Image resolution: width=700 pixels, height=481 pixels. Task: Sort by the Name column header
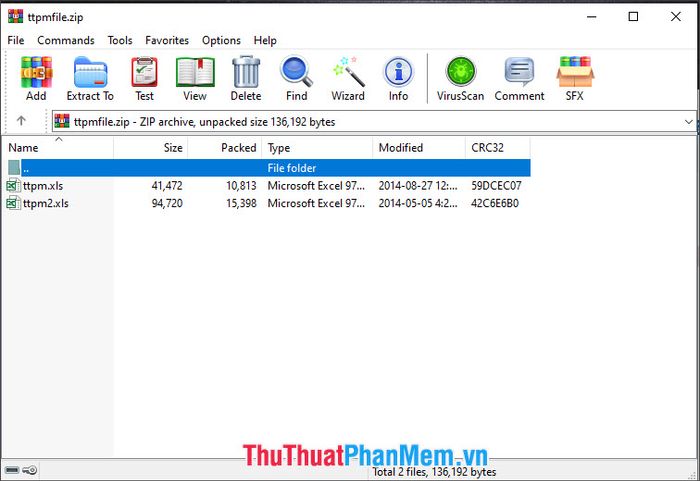coord(58,147)
